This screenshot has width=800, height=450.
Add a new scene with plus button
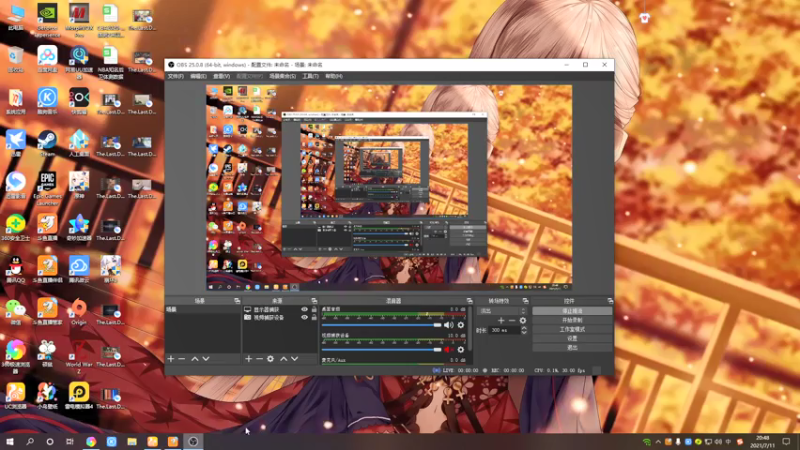[171, 359]
